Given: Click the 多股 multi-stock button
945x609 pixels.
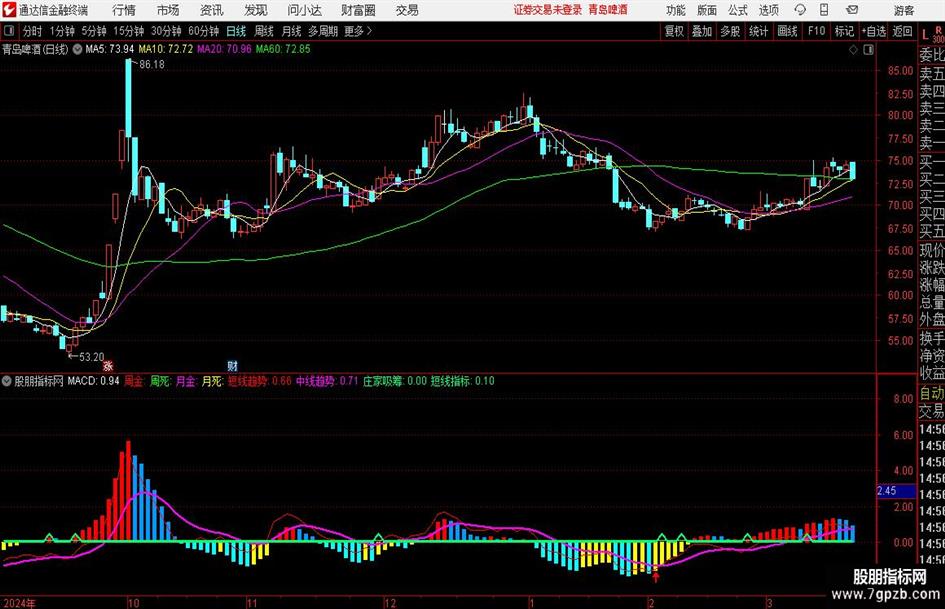Looking at the screenshot, I should [x=730, y=31].
